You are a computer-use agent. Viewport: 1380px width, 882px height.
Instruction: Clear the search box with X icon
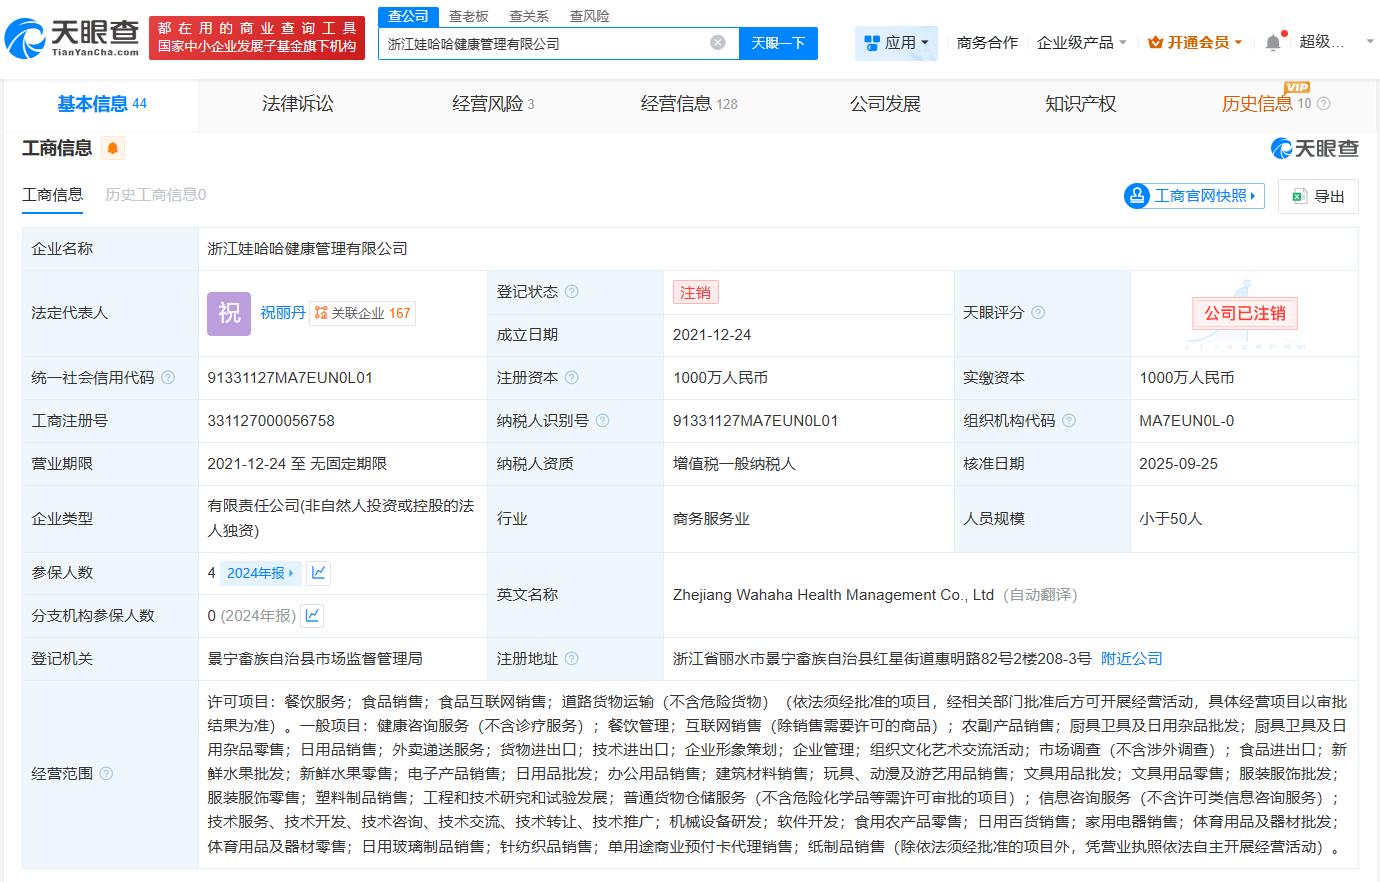717,43
